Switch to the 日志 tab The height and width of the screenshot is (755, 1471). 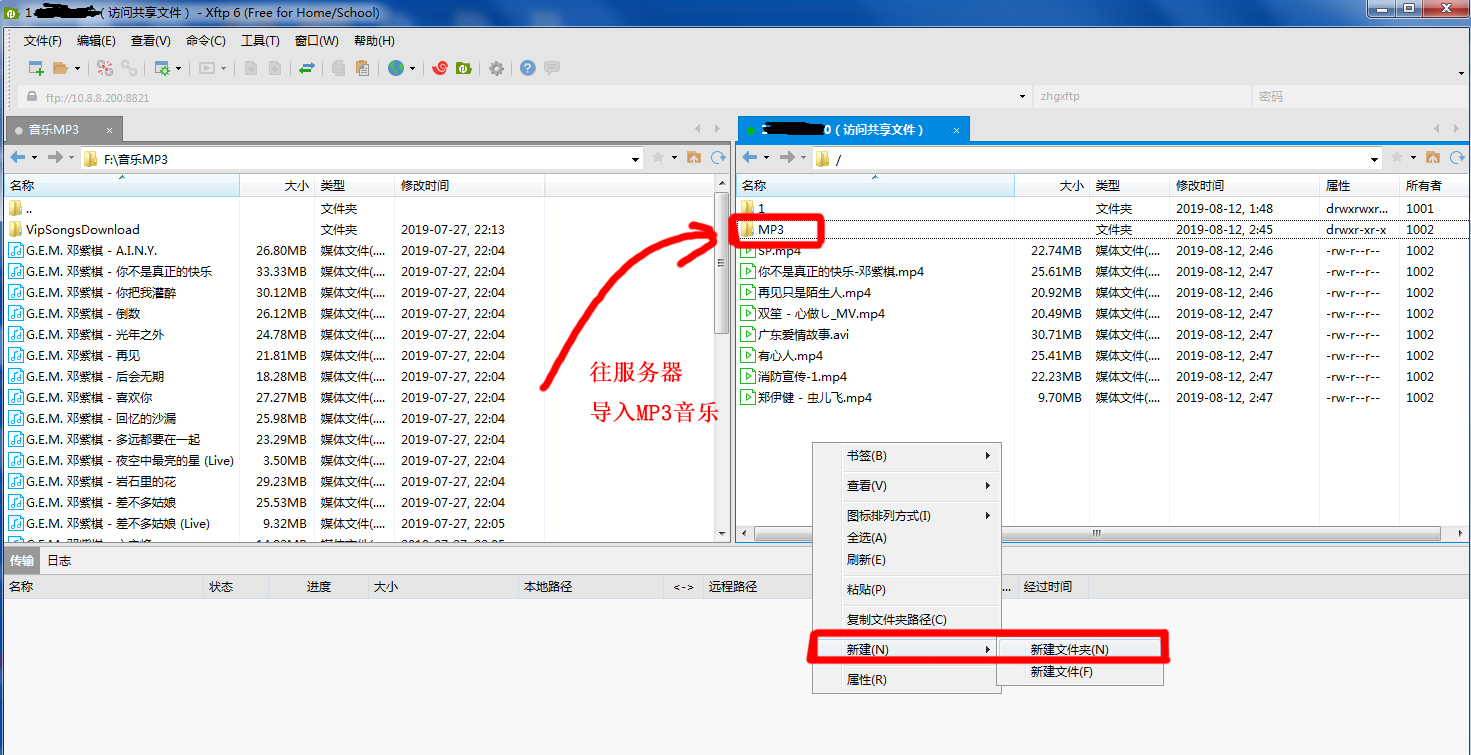pos(59,561)
